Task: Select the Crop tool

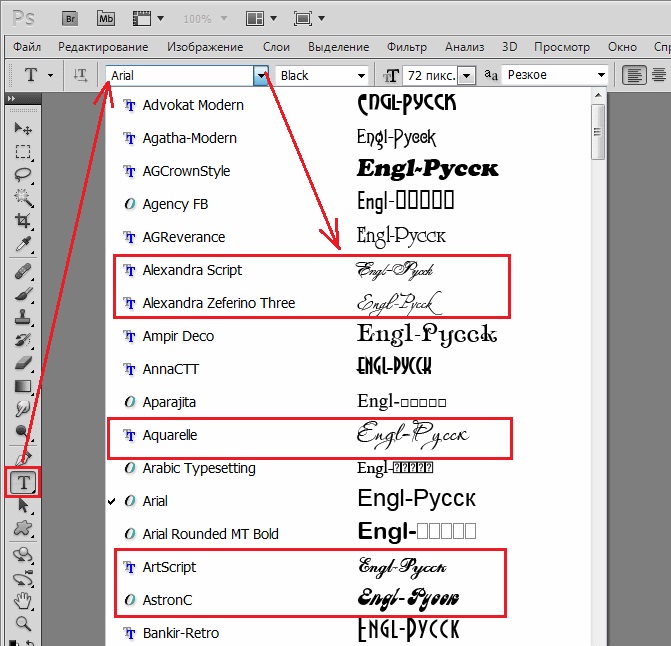Action: tap(23, 220)
